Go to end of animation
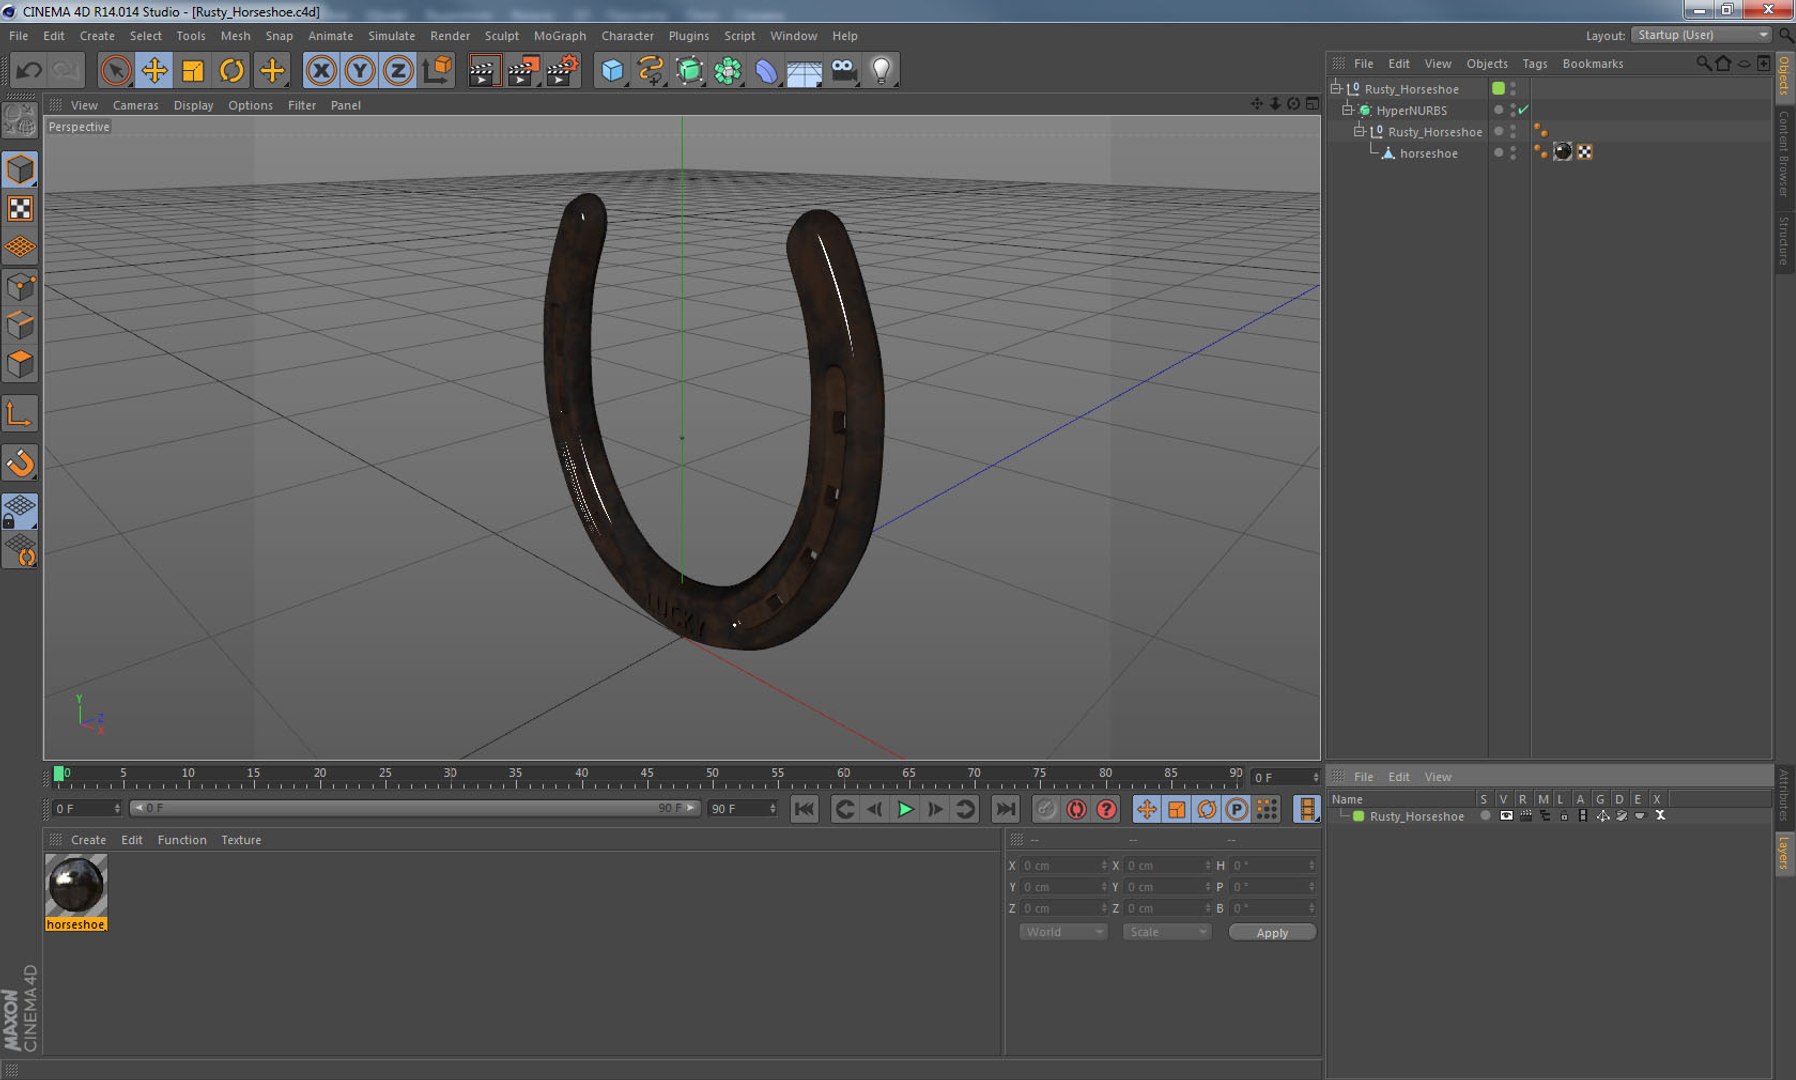Screen dimensions: 1796x1080 1006,809
